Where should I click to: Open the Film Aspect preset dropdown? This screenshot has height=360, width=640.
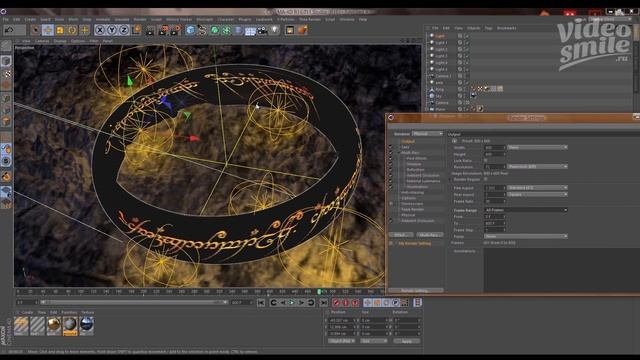[x=537, y=188]
